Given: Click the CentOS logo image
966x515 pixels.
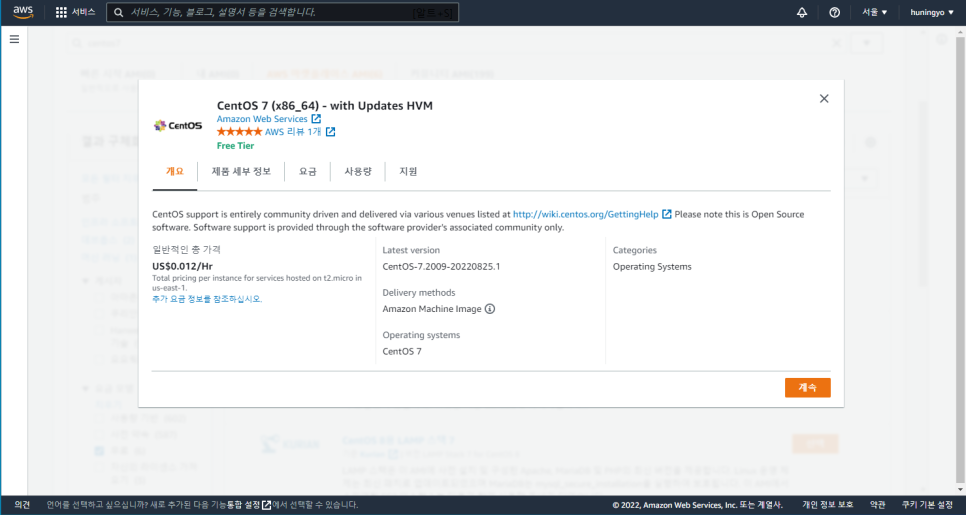Looking at the screenshot, I should pyautogui.click(x=177, y=126).
